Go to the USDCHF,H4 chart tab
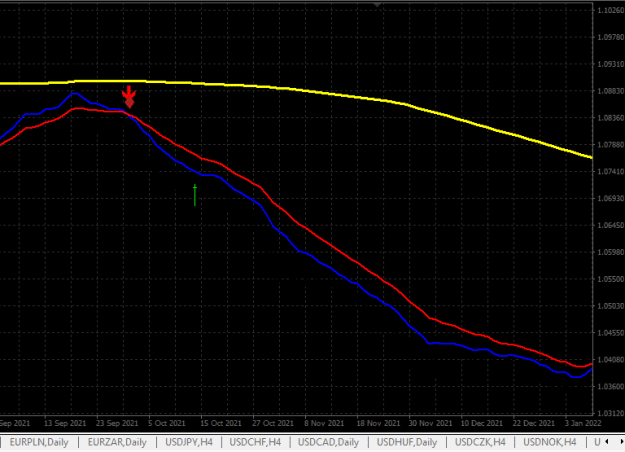 (x=255, y=442)
